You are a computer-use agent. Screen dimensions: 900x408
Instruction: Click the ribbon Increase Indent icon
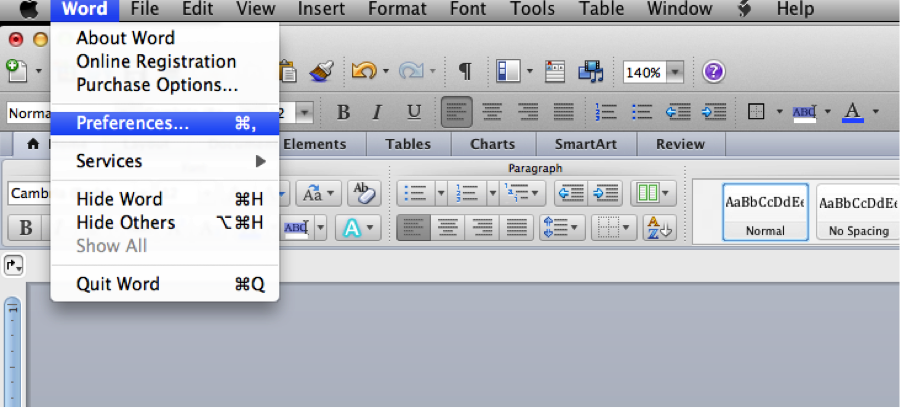[x=605, y=193]
